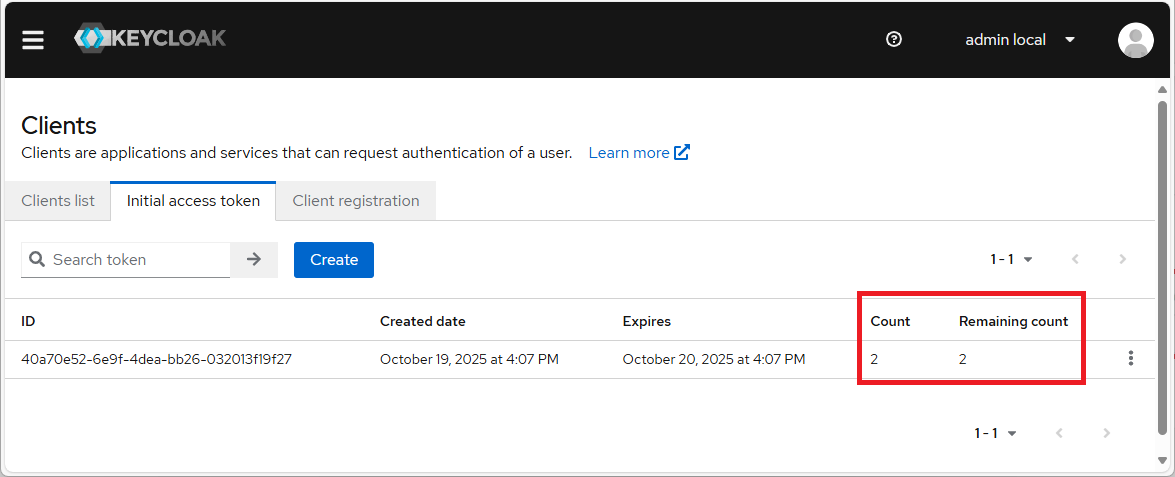
Task: Open the top 1 - 1 pagination dropdown
Action: click(1011, 259)
